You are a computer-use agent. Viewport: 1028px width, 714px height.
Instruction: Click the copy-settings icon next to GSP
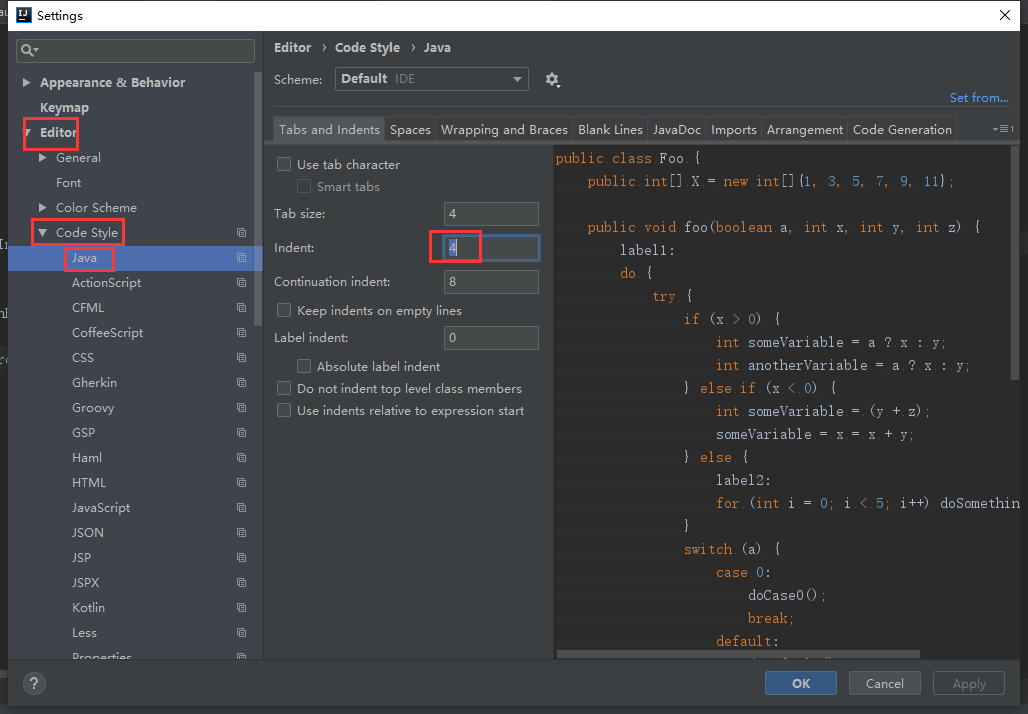tap(241, 433)
